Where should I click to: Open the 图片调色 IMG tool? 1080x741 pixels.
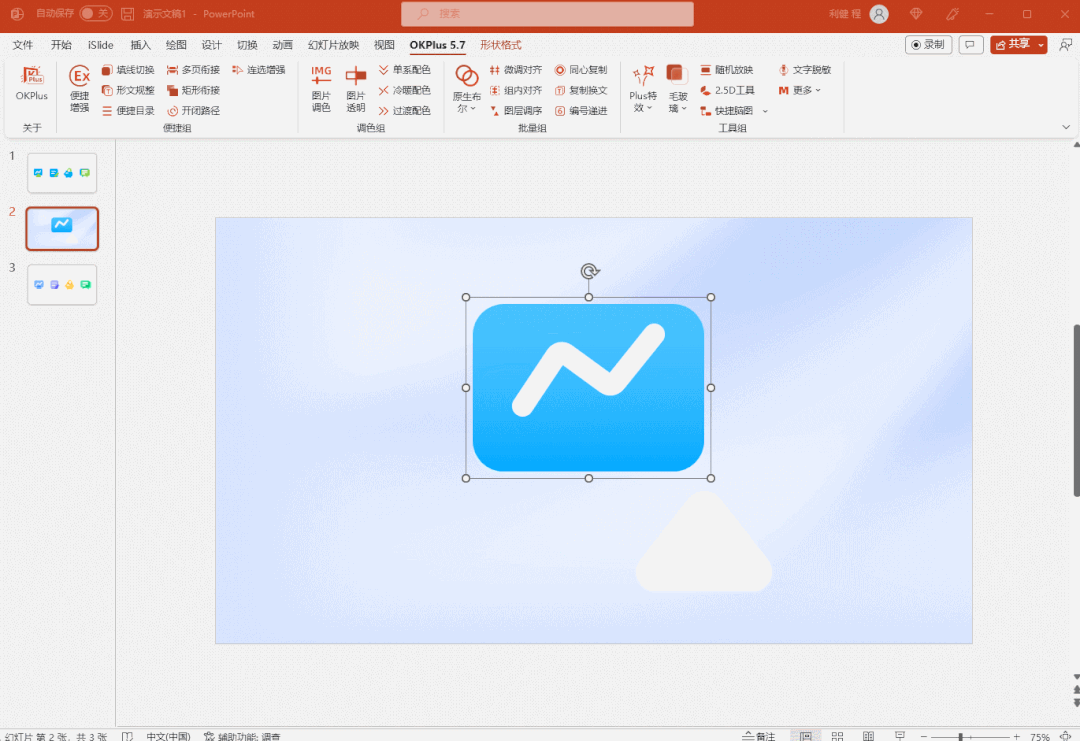tap(321, 88)
